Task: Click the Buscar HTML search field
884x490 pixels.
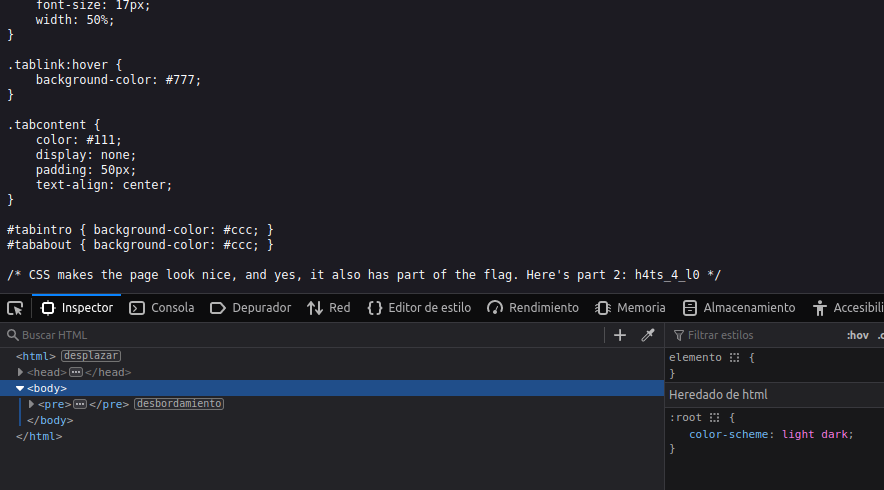Action: [x=300, y=335]
